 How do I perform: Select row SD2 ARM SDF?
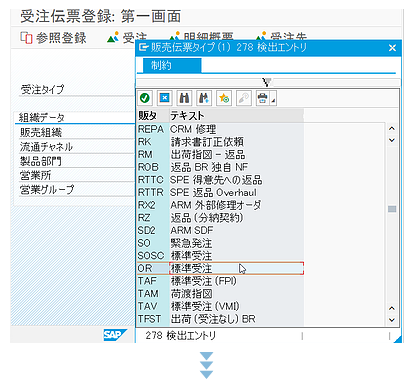(x=220, y=231)
